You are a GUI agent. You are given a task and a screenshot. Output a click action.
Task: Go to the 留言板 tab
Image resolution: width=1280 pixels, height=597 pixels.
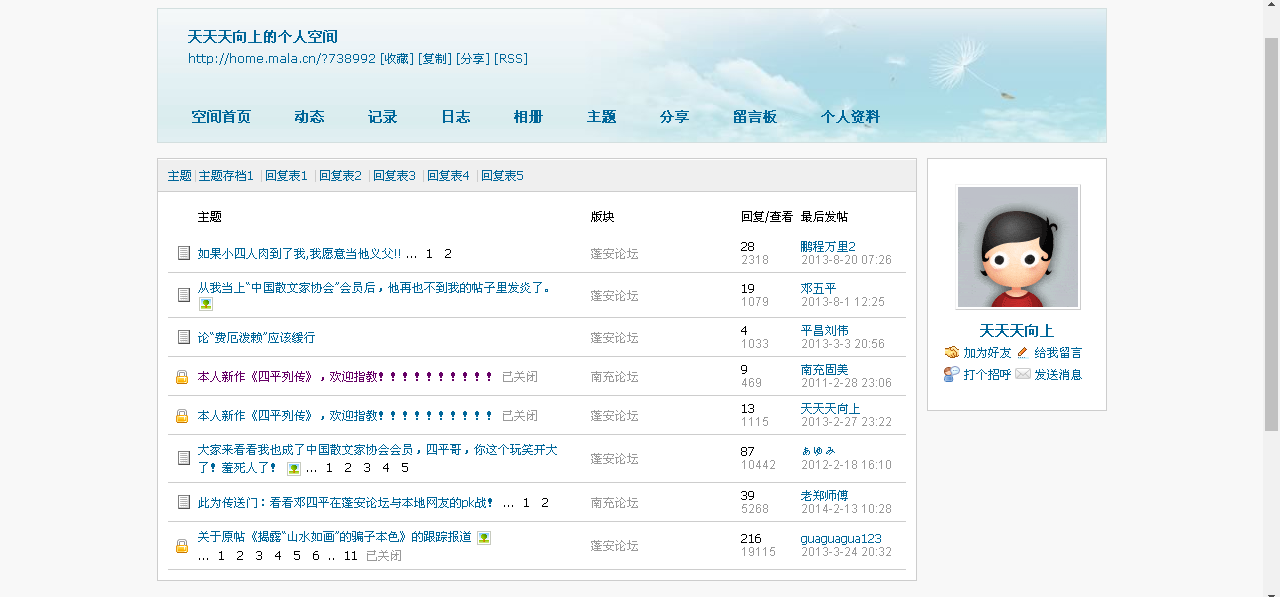754,117
